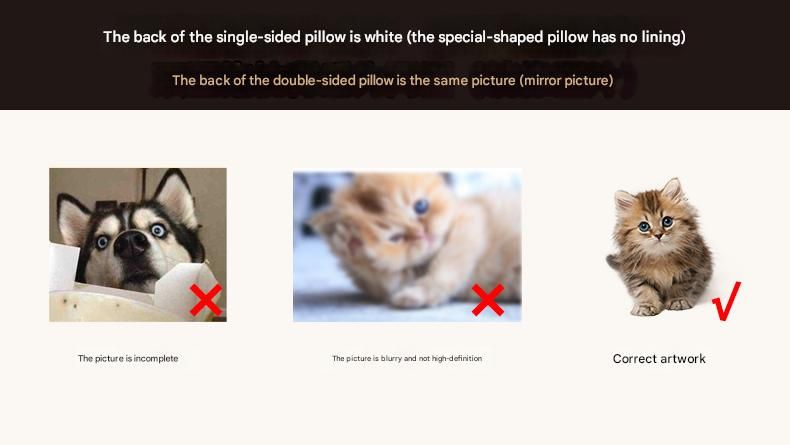Click the husky's black nose
The image size is (790, 445).
tap(131, 244)
